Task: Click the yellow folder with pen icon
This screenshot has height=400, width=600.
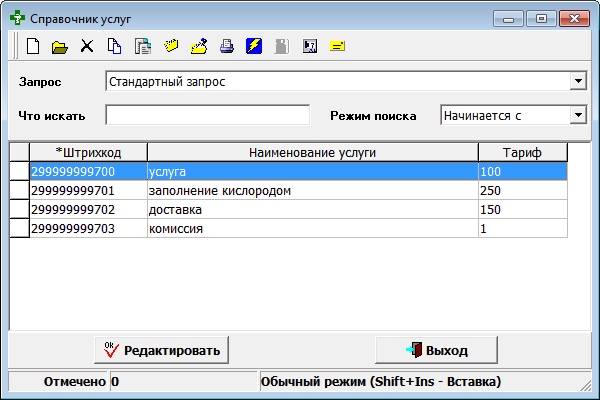Action: pyautogui.click(x=199, y=46)
